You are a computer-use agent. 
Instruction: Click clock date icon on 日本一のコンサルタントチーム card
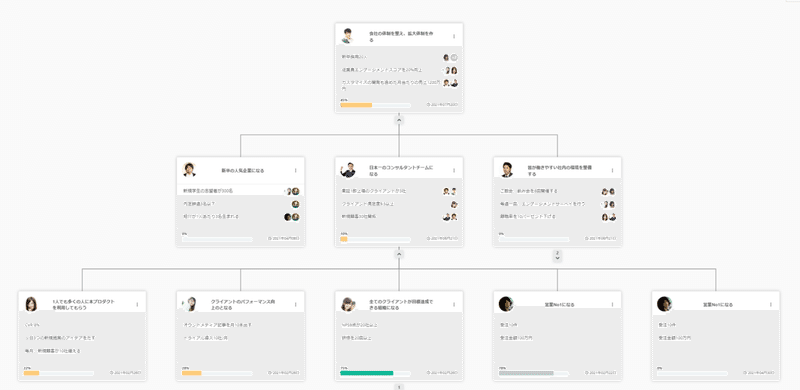[429, 238]
